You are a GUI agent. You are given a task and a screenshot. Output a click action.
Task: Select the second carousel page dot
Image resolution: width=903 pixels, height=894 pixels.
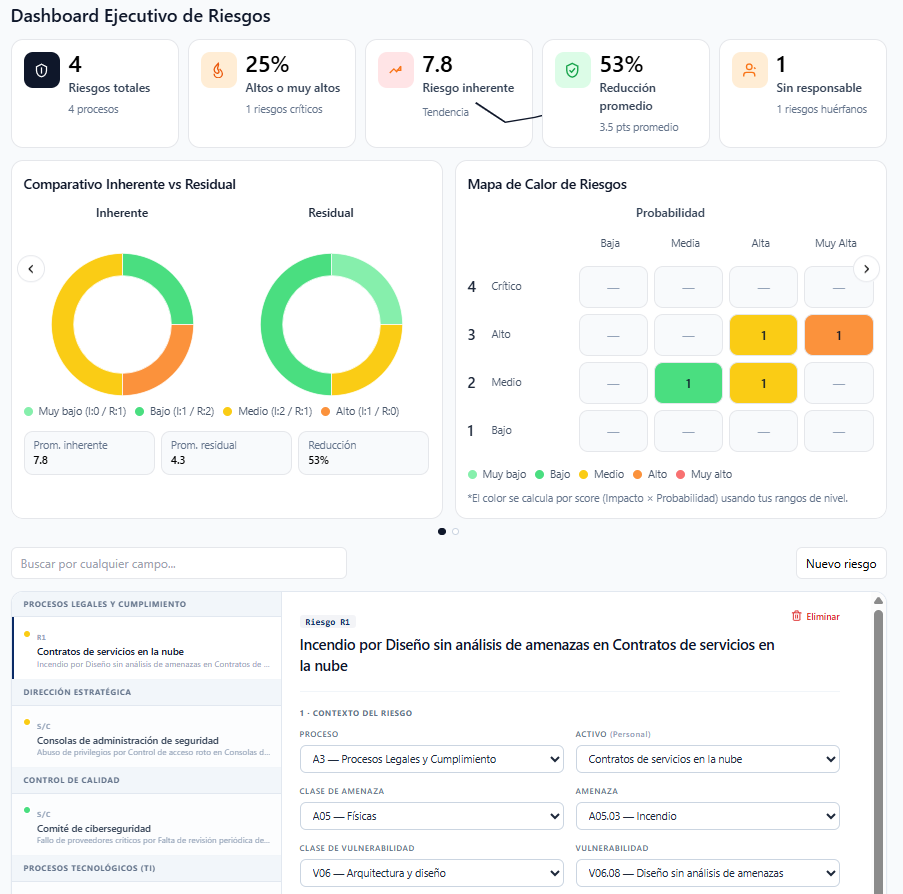pyautogui.click(x=456, y=531)
